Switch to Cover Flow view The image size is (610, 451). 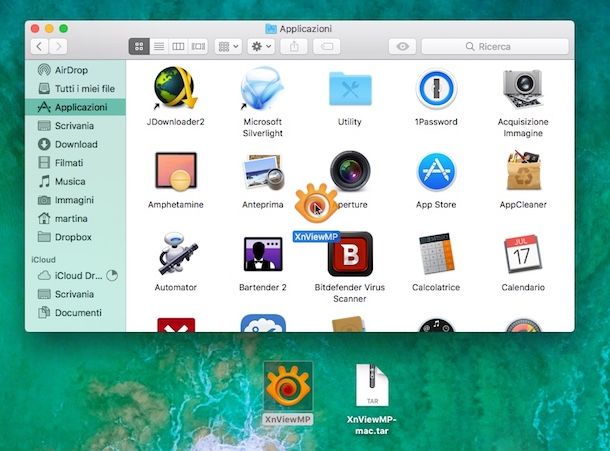click(x=198, y=47)
